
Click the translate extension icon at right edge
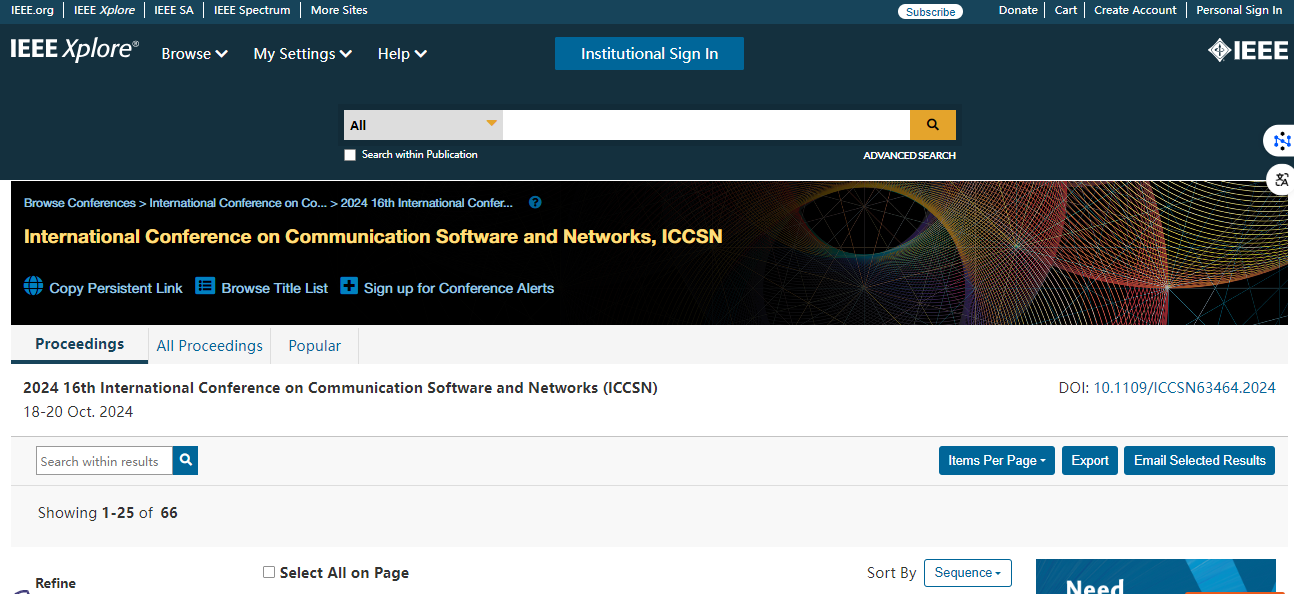point(1281,180)
